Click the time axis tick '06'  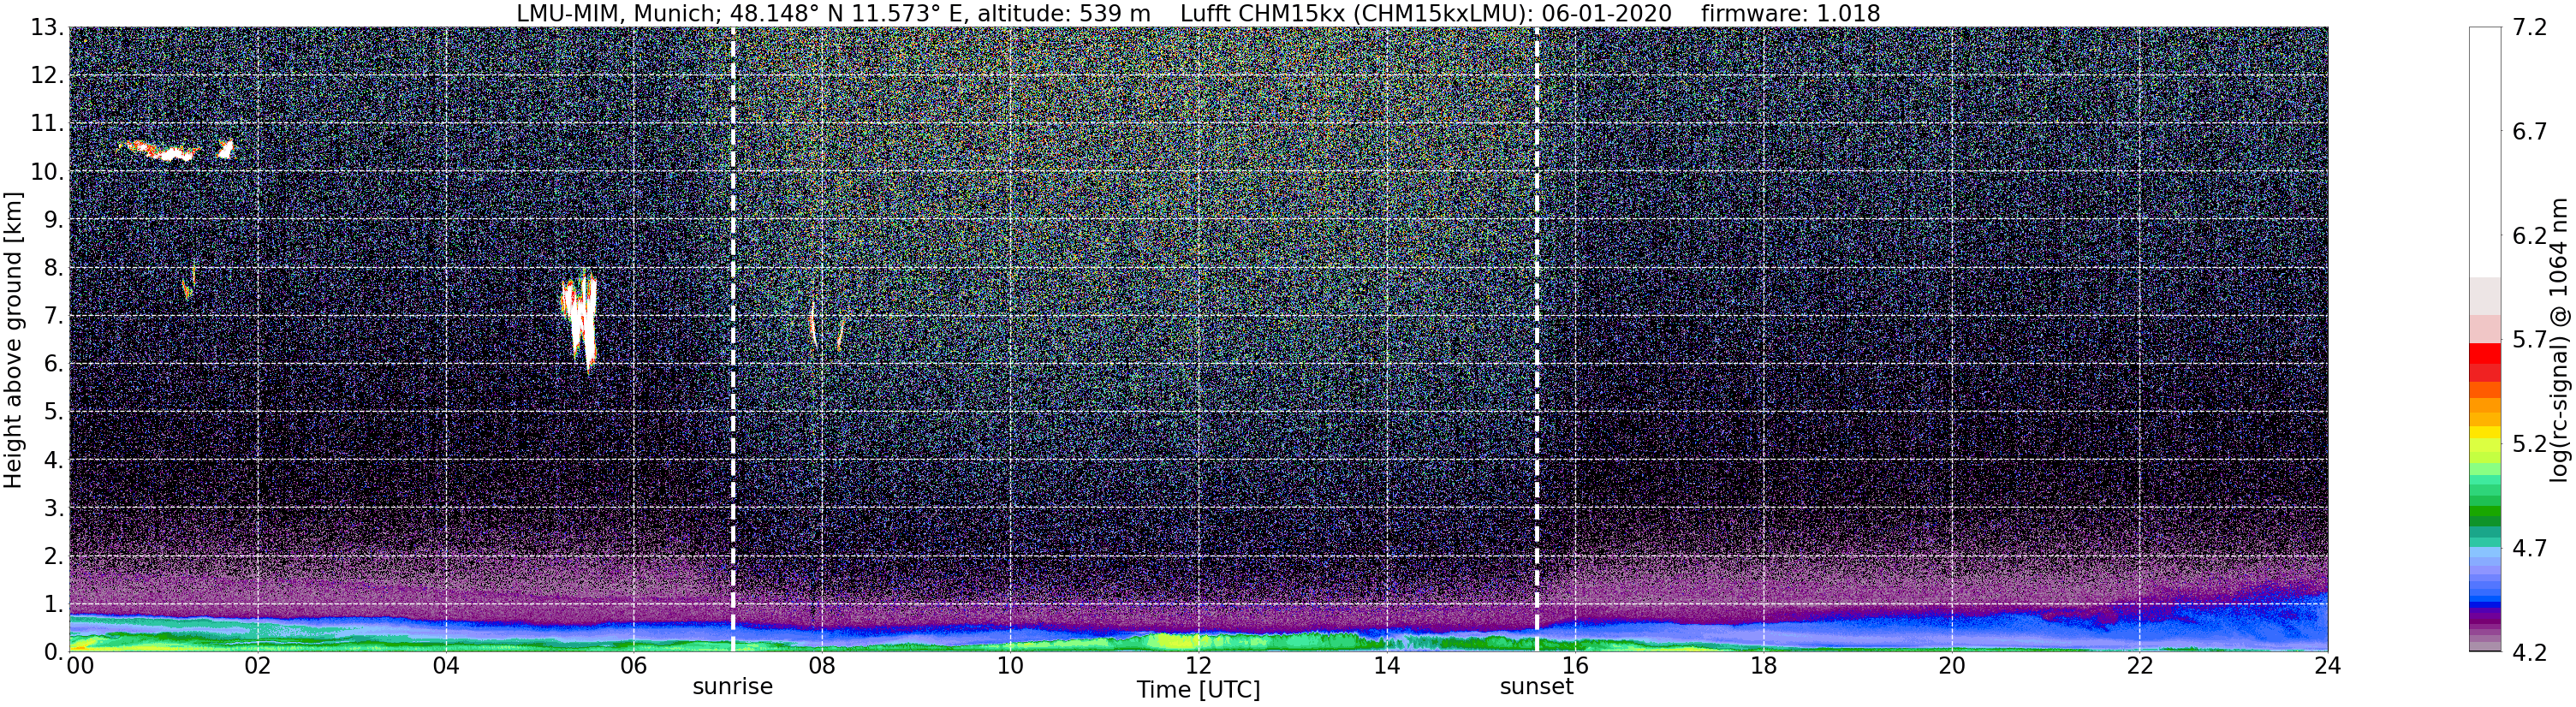point(634,666)
